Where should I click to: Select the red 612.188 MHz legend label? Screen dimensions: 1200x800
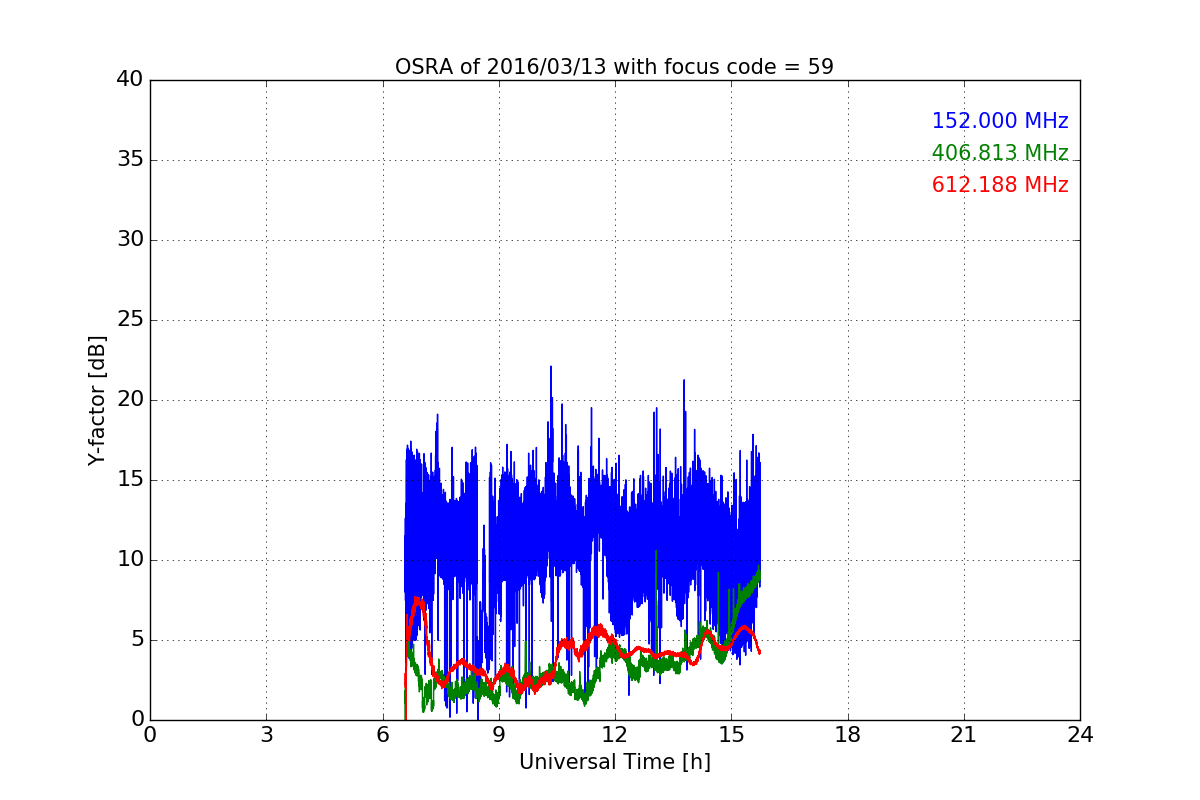pos(1000,185)
